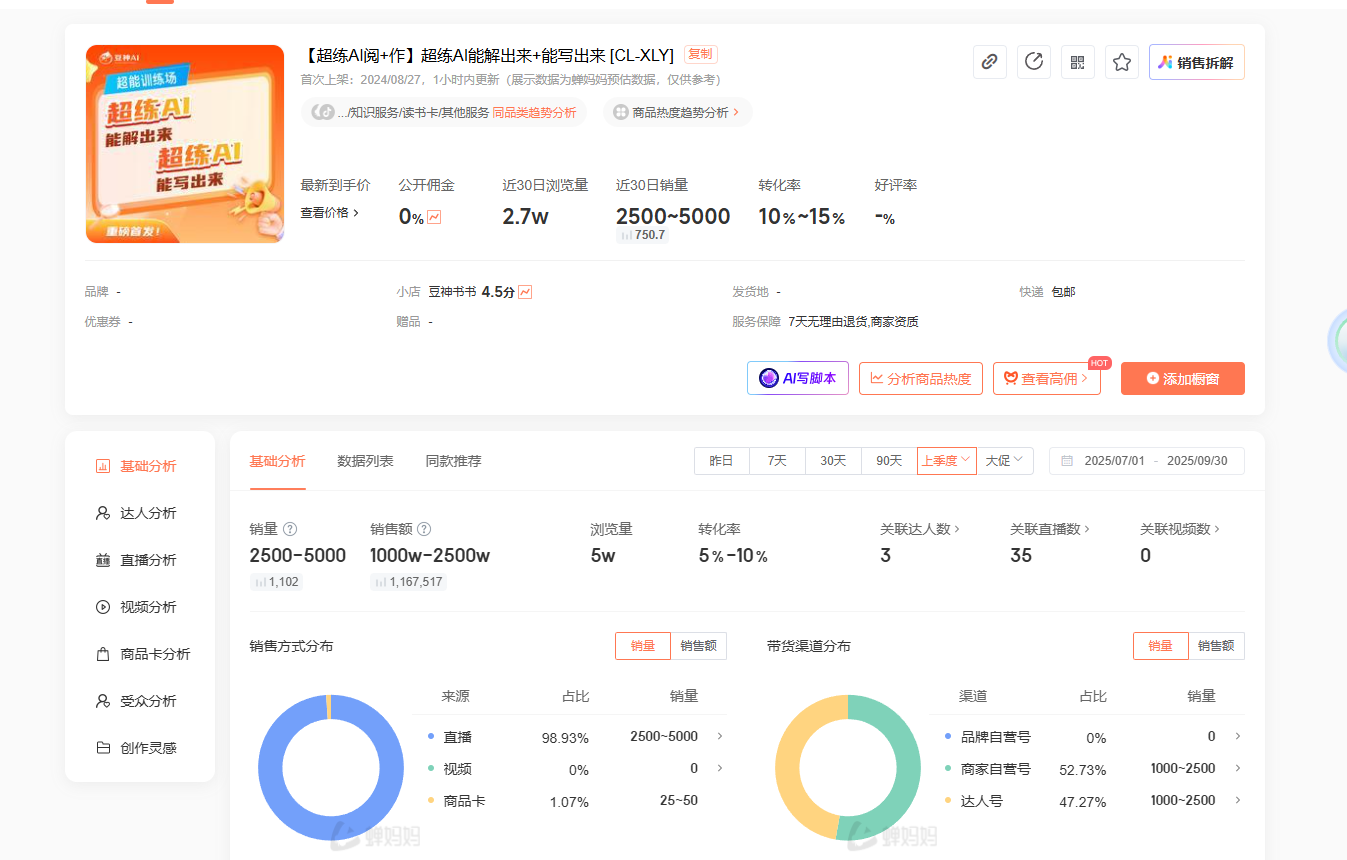Image resolution: width=1347 pixels, height=860 pixels.
Task: Click 查看高佣 button
Action: pyautogui.click(x=1047, y=378)
